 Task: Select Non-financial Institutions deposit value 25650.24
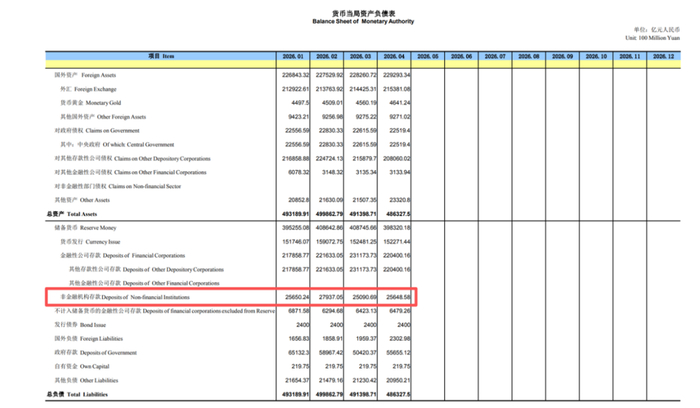pyautogui.click(x=297, y=297)
